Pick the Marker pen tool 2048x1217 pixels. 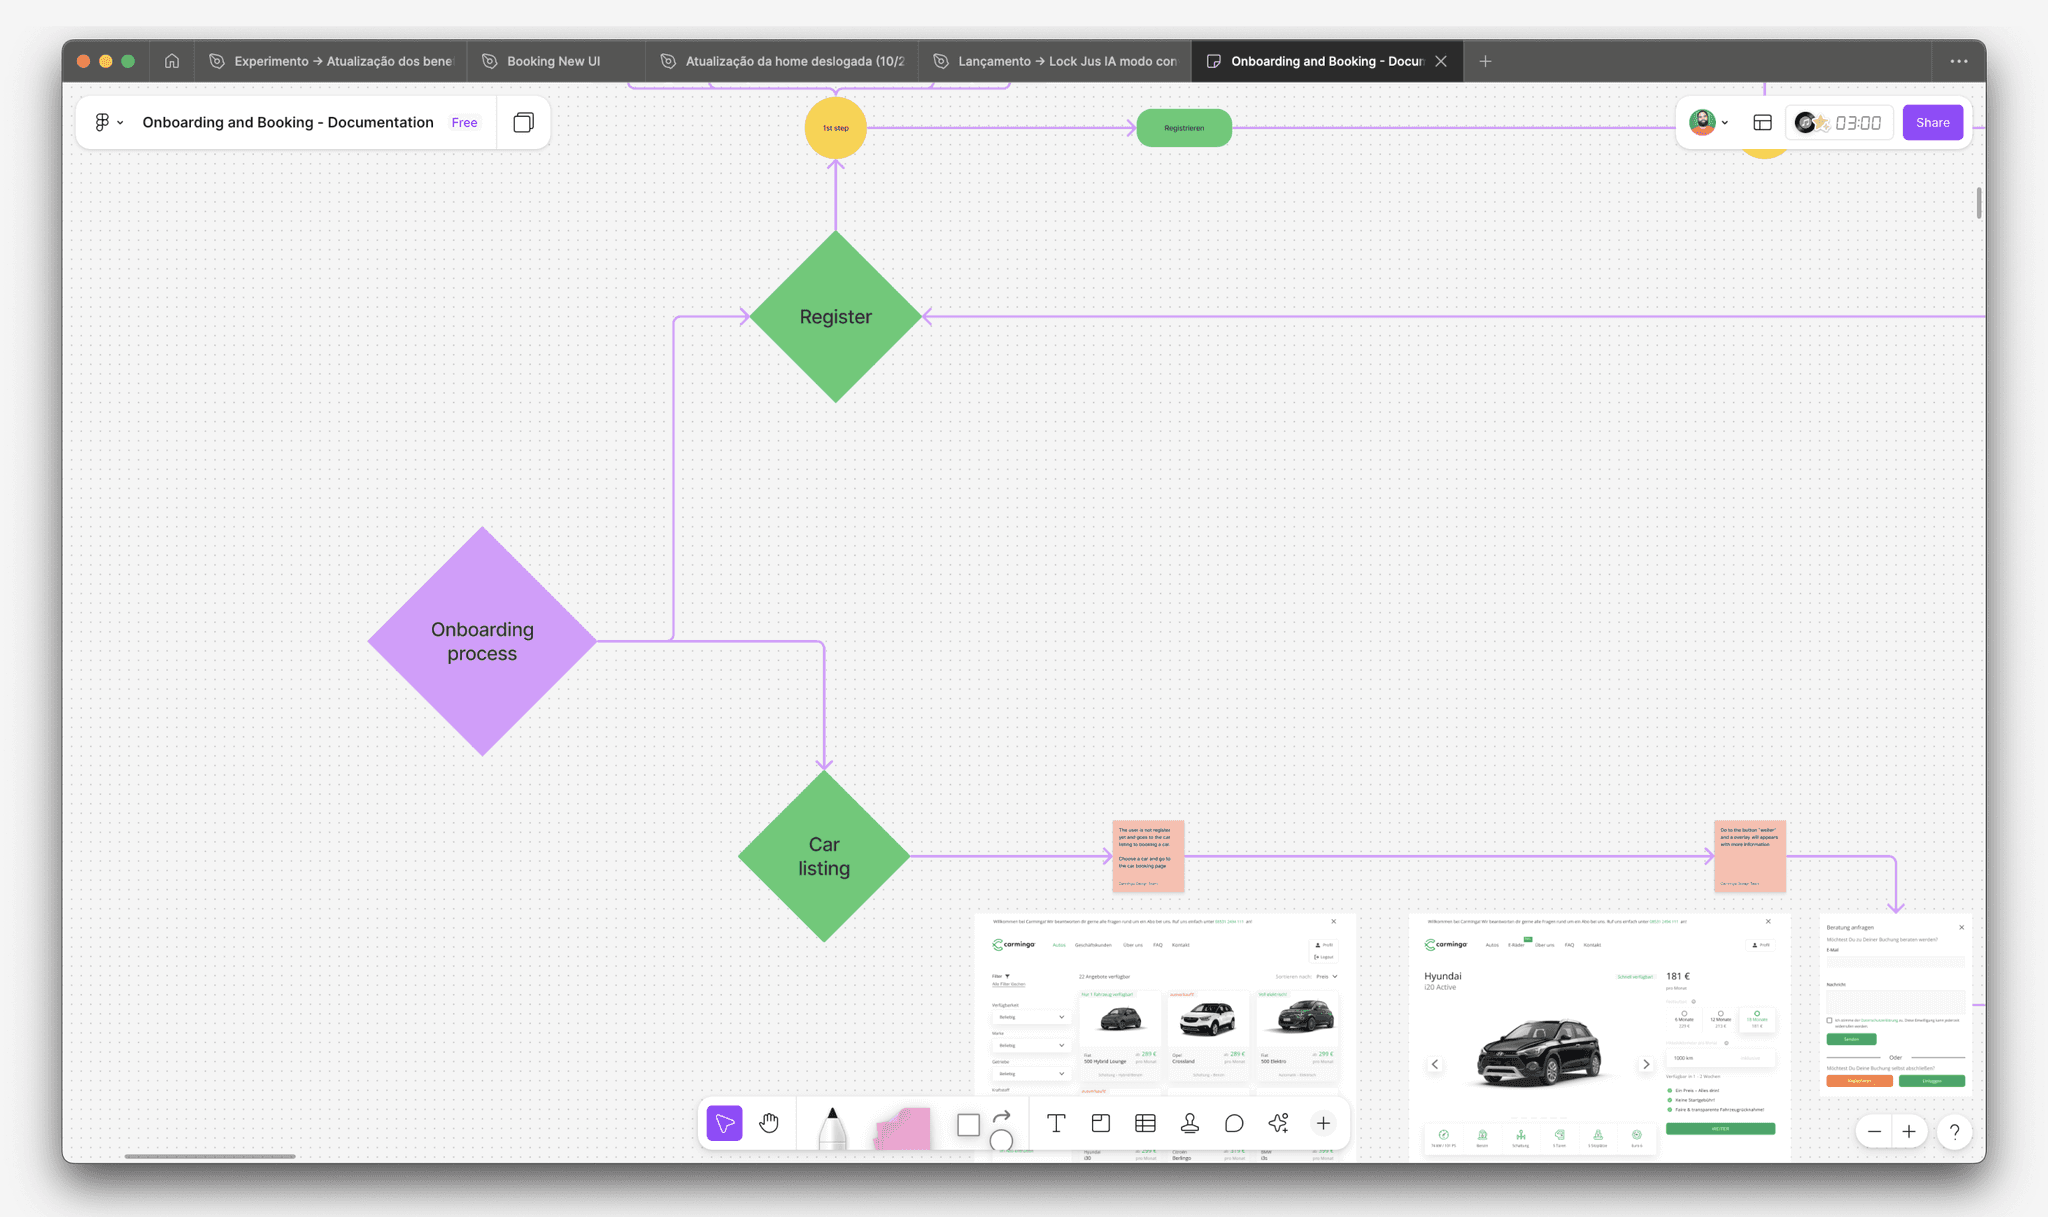click(831, 1127)
